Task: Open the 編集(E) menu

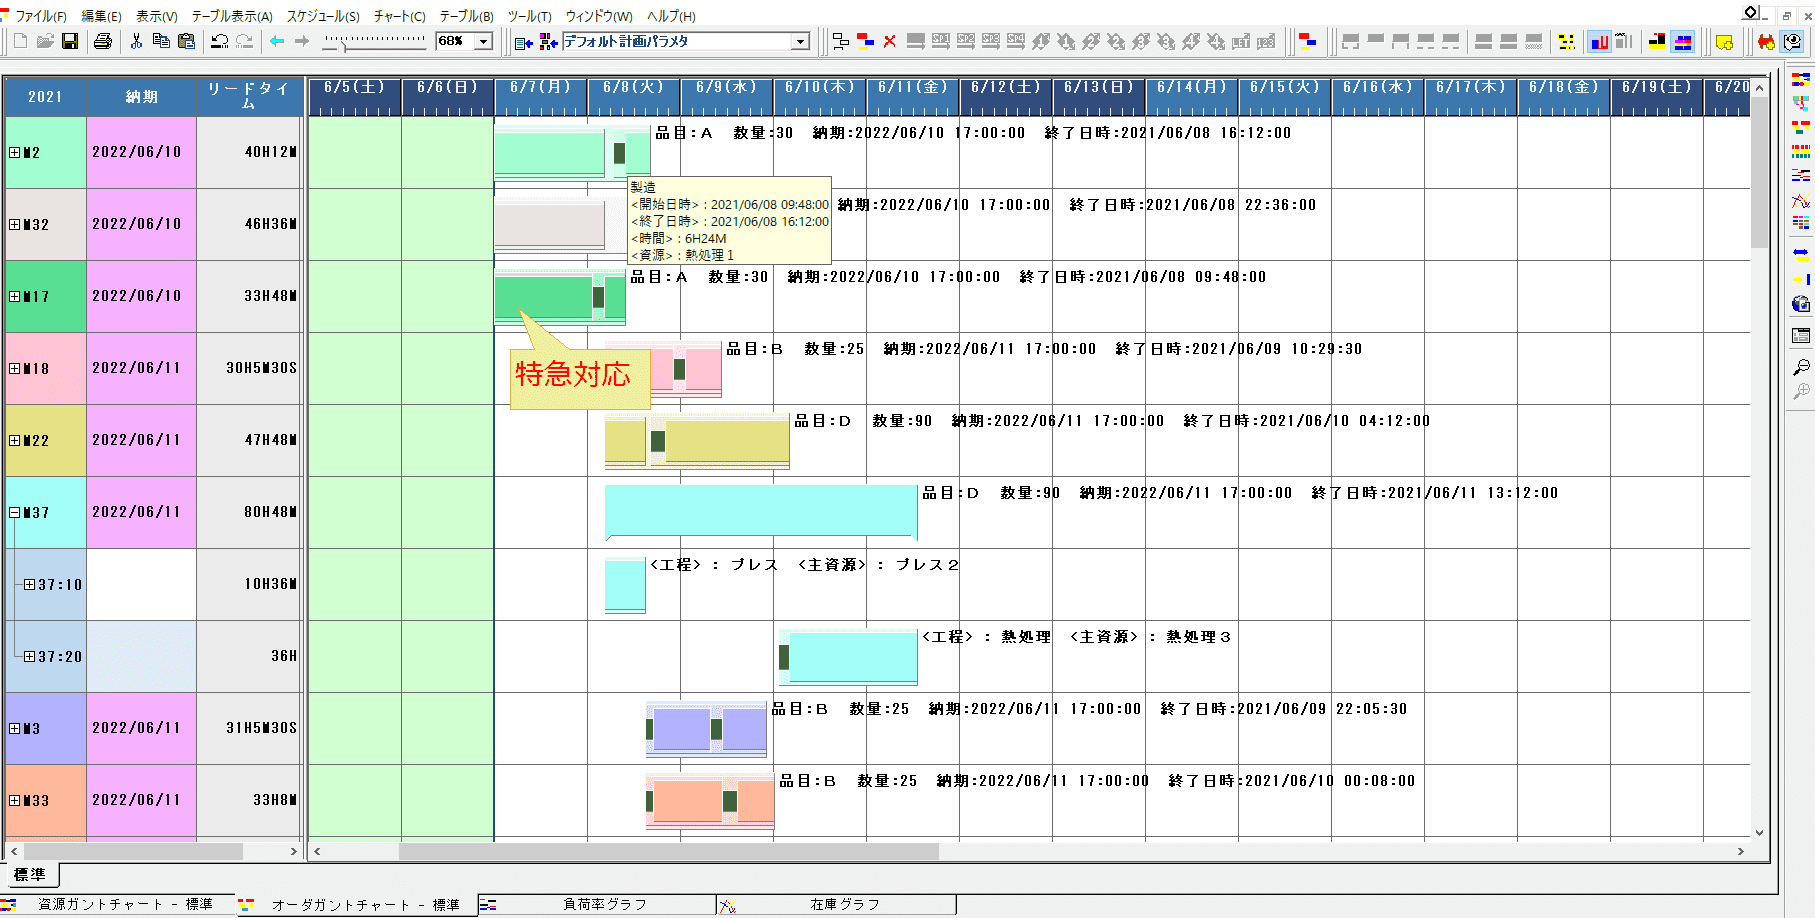Action: click(101, 16)
